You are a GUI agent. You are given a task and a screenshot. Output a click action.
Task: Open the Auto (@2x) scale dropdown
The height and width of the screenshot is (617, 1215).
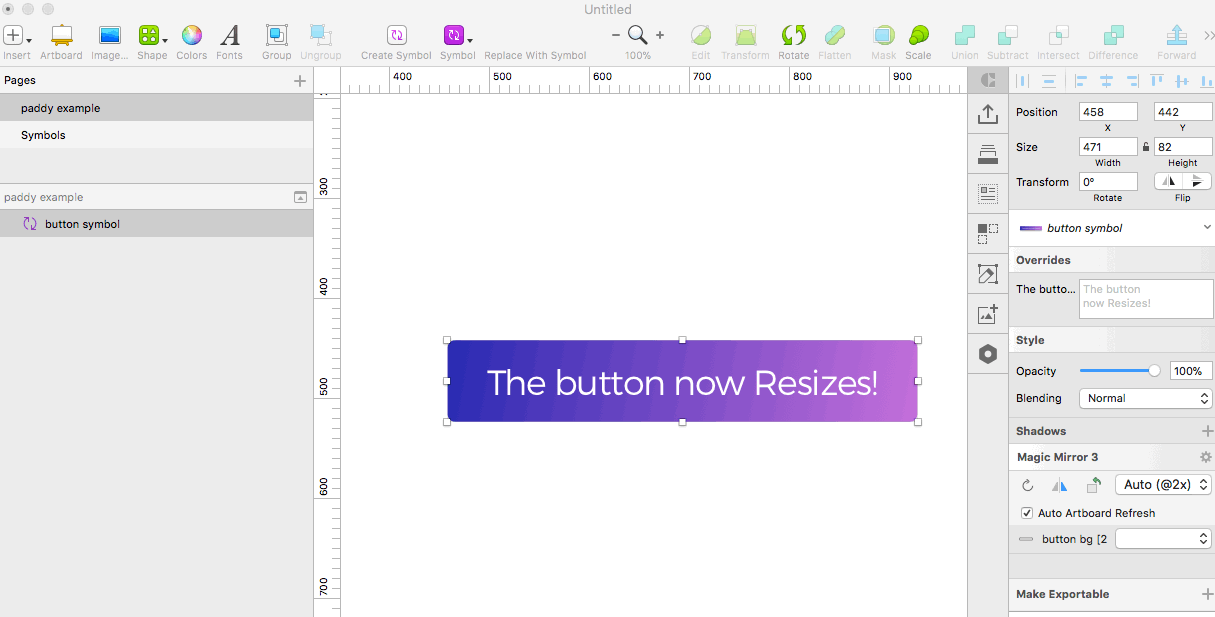(1164, 484)
